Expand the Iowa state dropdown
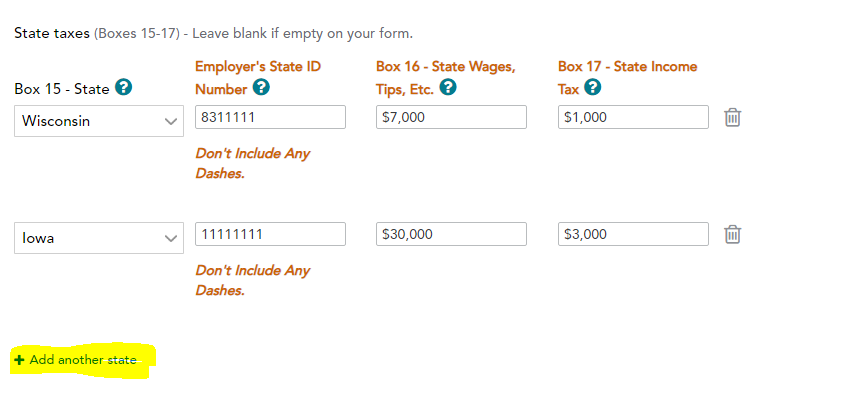This screenshot has width=856, height=402. click(99, 238)
